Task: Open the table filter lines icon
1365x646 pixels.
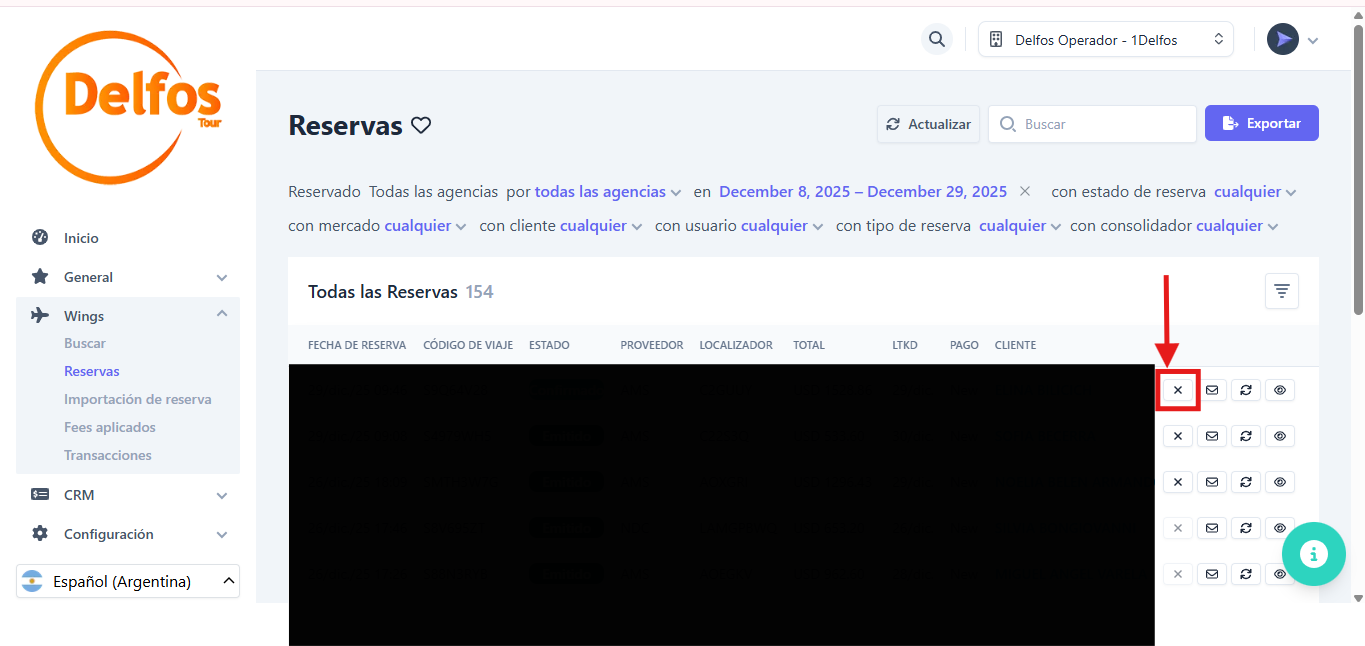Action: 1281,291
